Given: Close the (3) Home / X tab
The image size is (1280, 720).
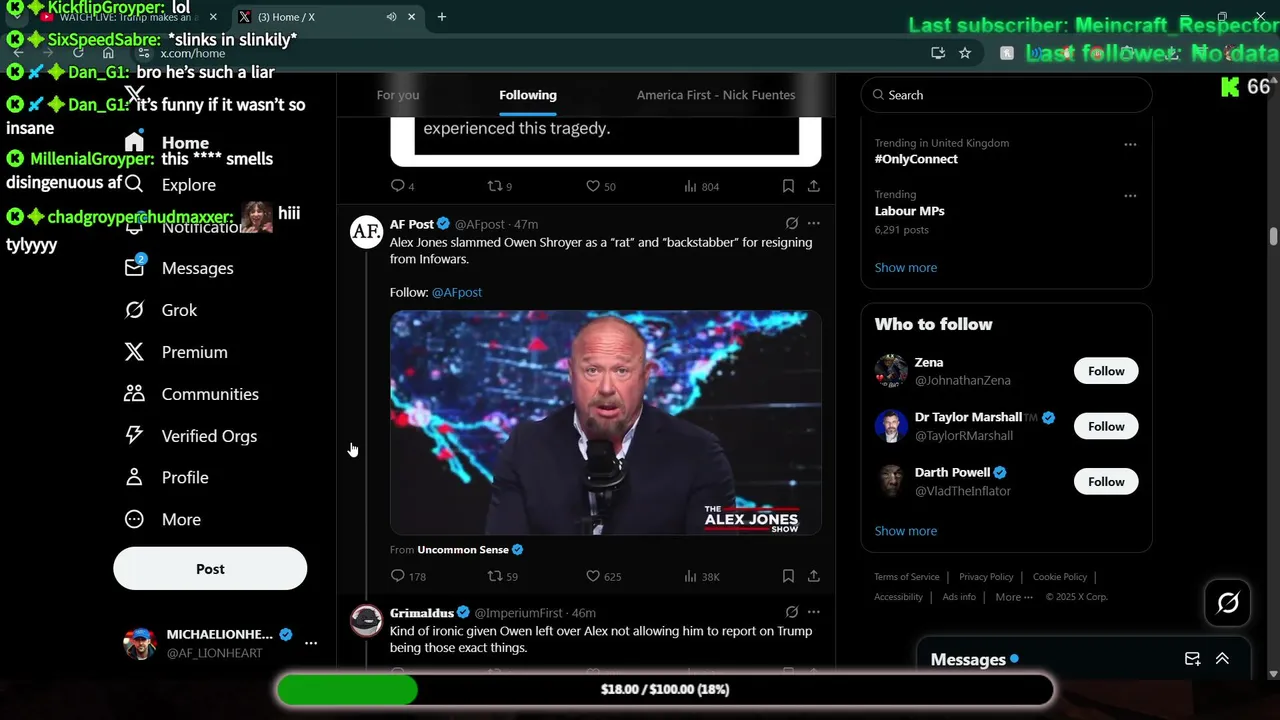Looking at the screenshot, I should tap(411, 17).
